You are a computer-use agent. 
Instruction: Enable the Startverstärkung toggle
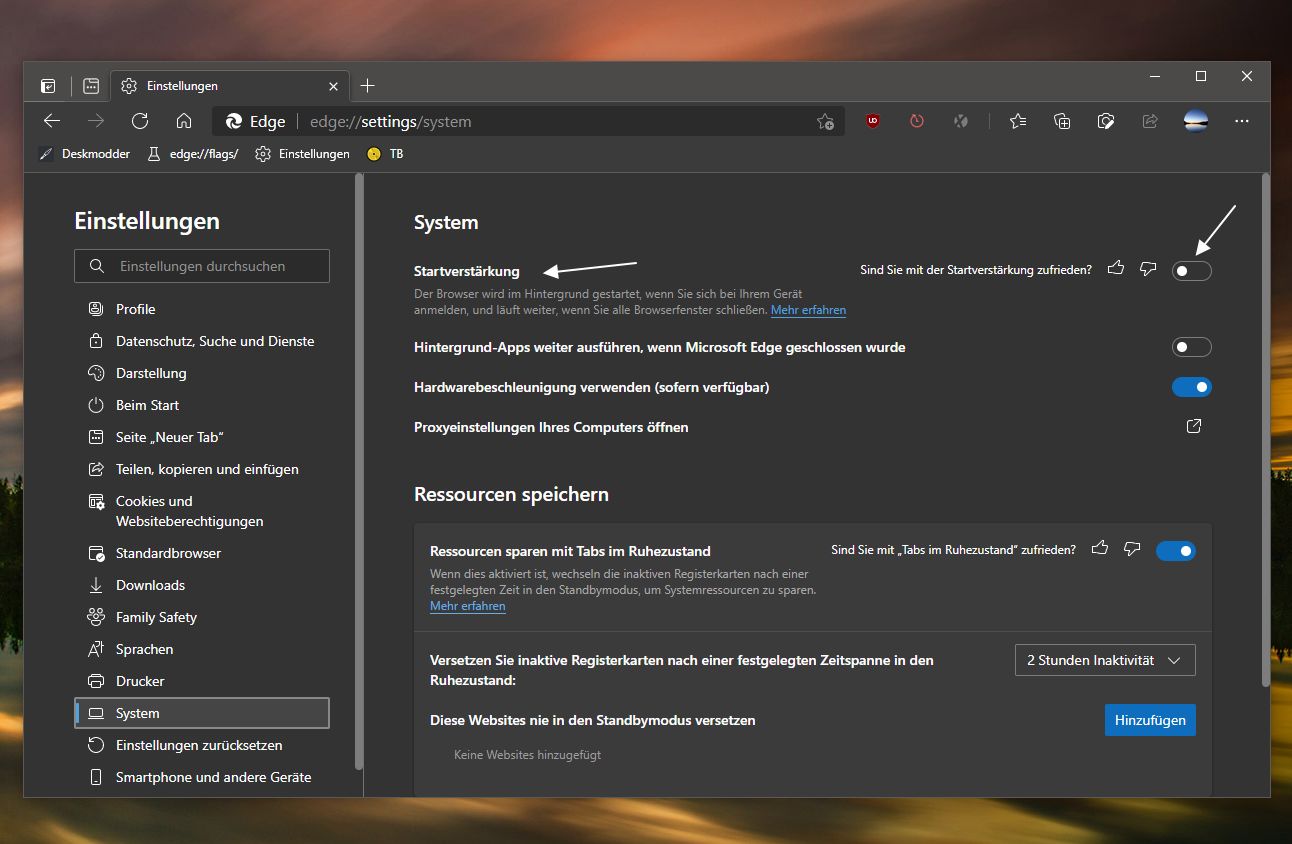coord(1191,270)
